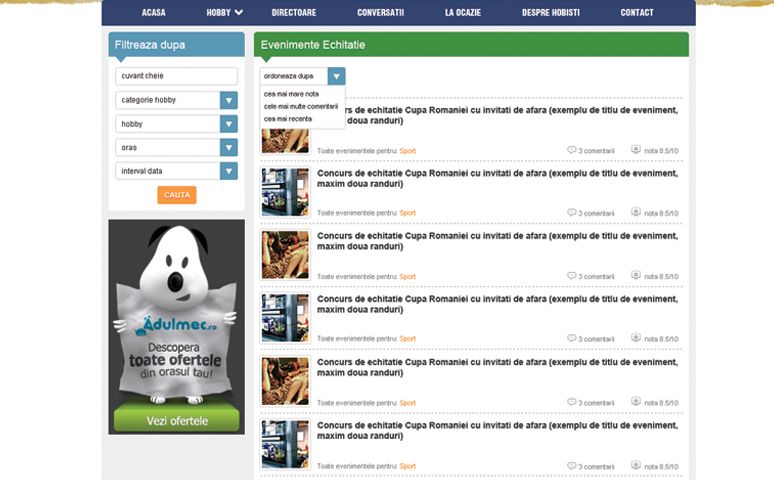Viewport: 774px width, 480px height.
Task: Open the second event thumbnail image
Action: pos(285,192)
